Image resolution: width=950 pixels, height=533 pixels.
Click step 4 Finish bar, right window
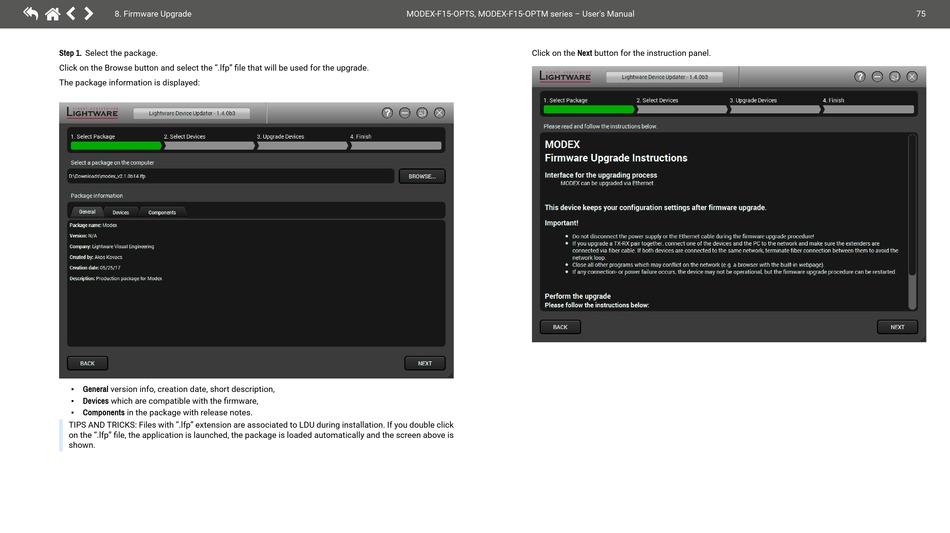tap(868, 109)
